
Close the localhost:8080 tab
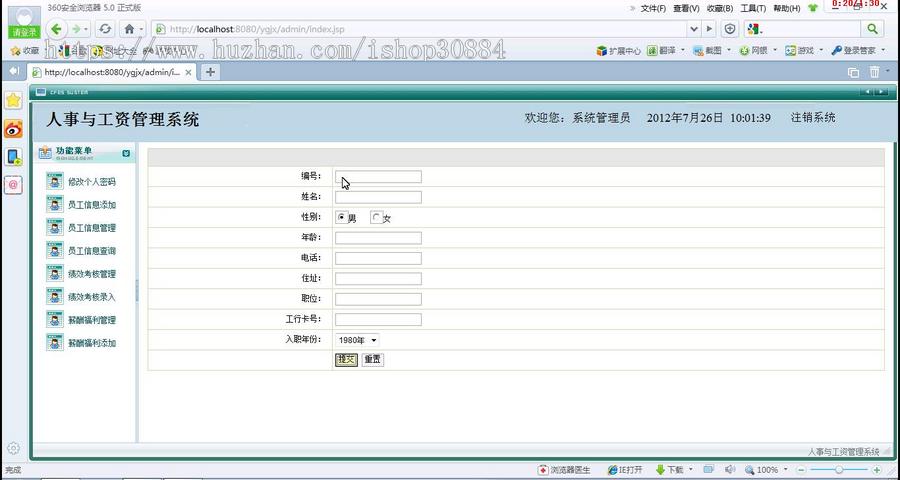188,72
